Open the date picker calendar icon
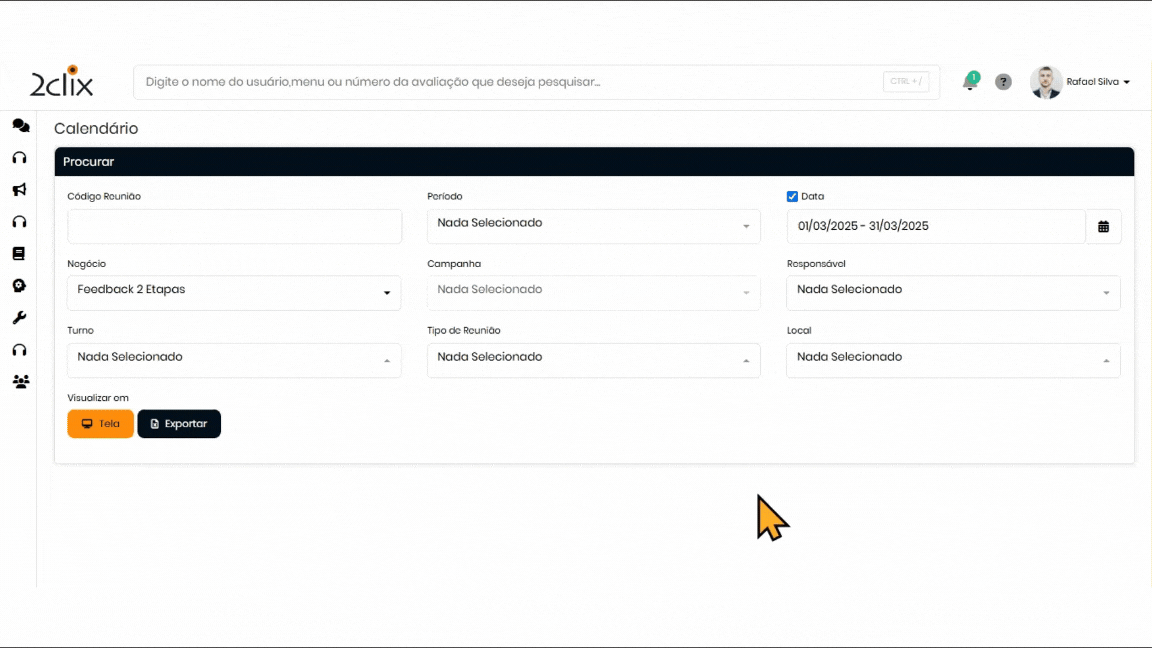Image resolution: width=1152 pixels, height=648 pixels. [1104, 227]
